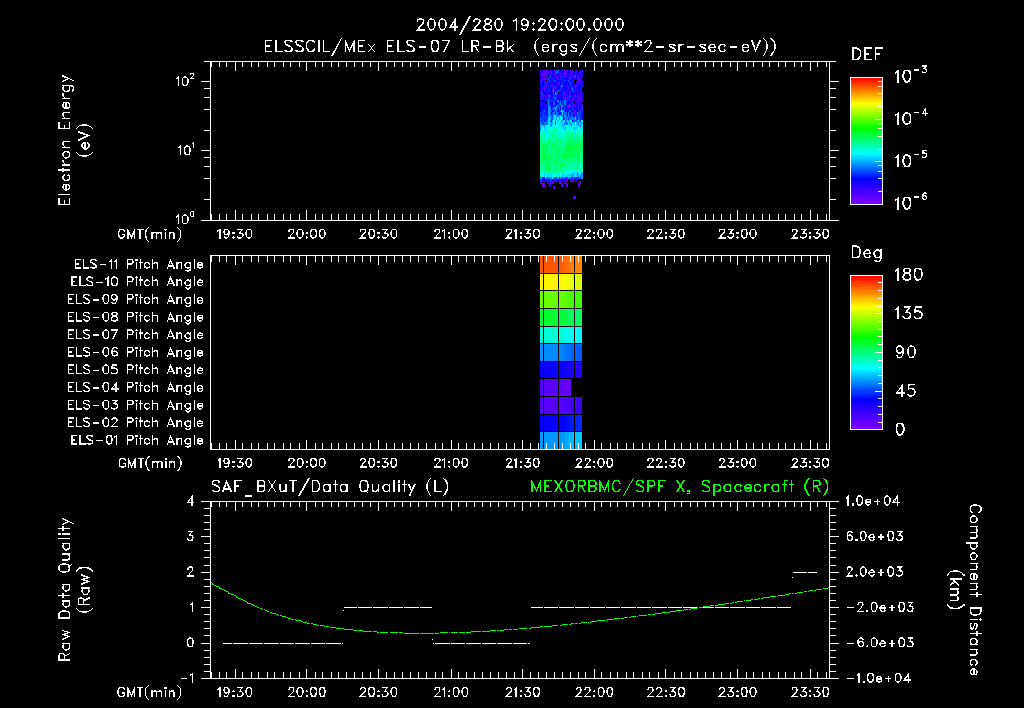Click the data quality value 4 tick label

coord(191,501)
